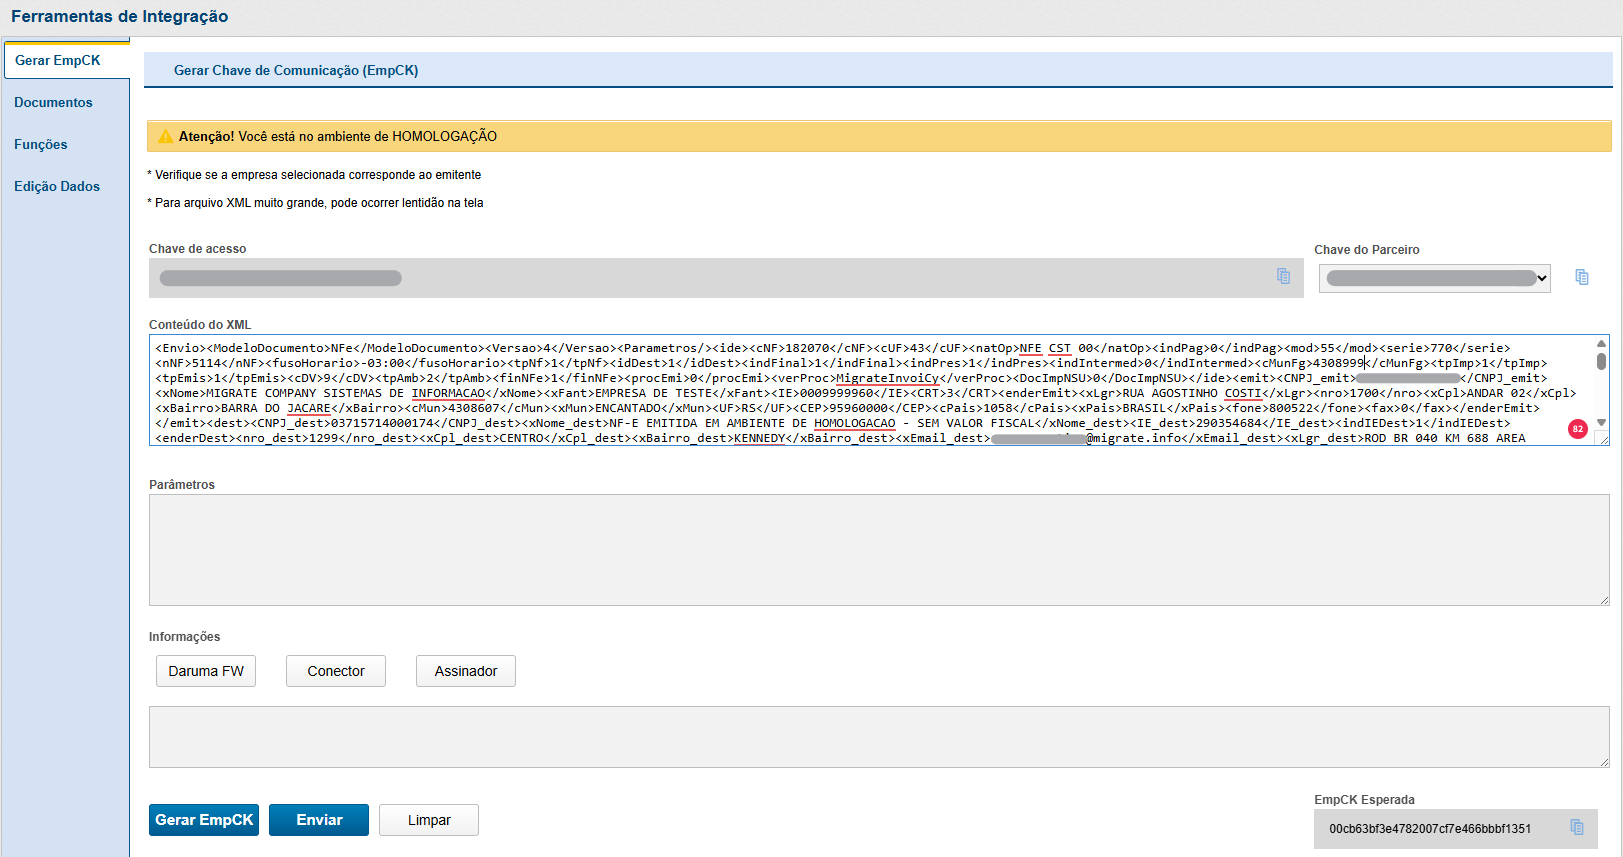This screenshot has width=1623, height=857.
Task: Click the Conector button
Action: (x=336, y=671)
